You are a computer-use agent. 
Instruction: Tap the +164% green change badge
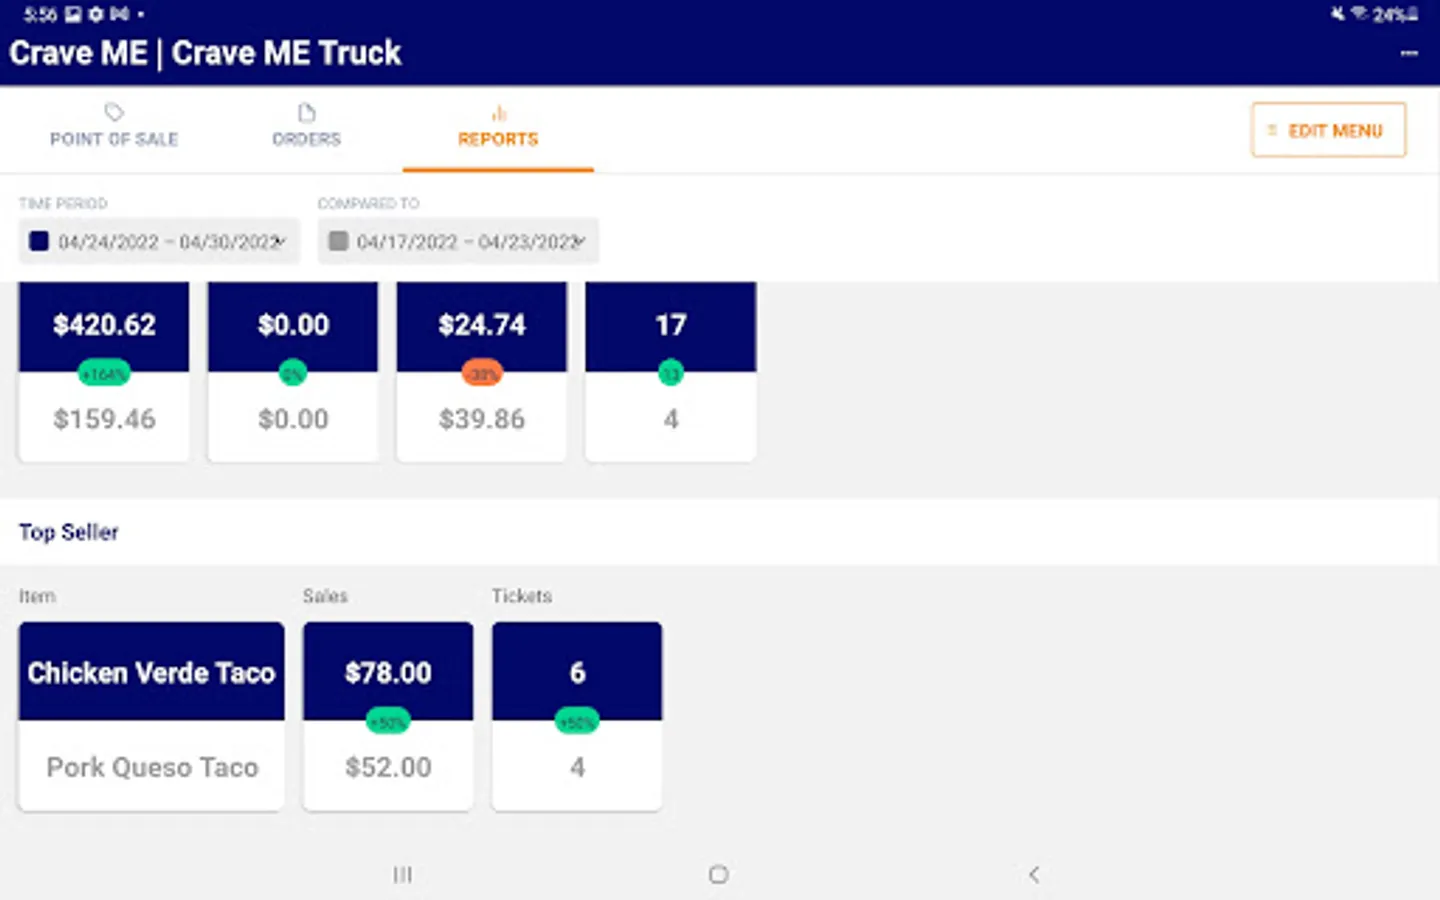[104, 374]
